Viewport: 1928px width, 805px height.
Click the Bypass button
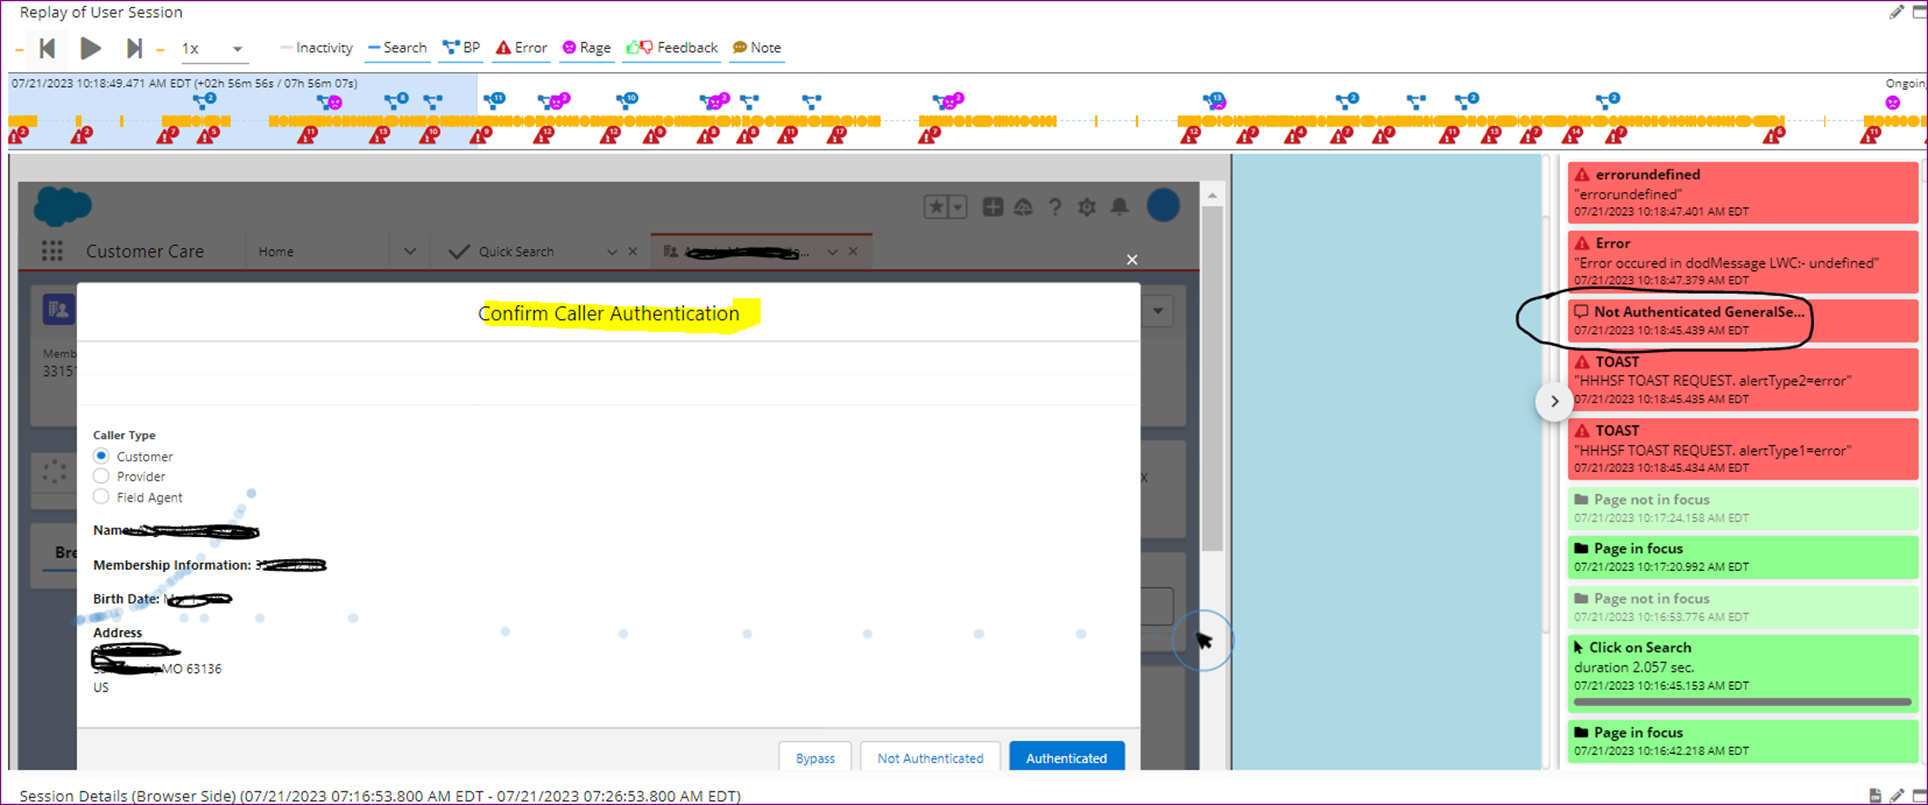pos(815,758)
